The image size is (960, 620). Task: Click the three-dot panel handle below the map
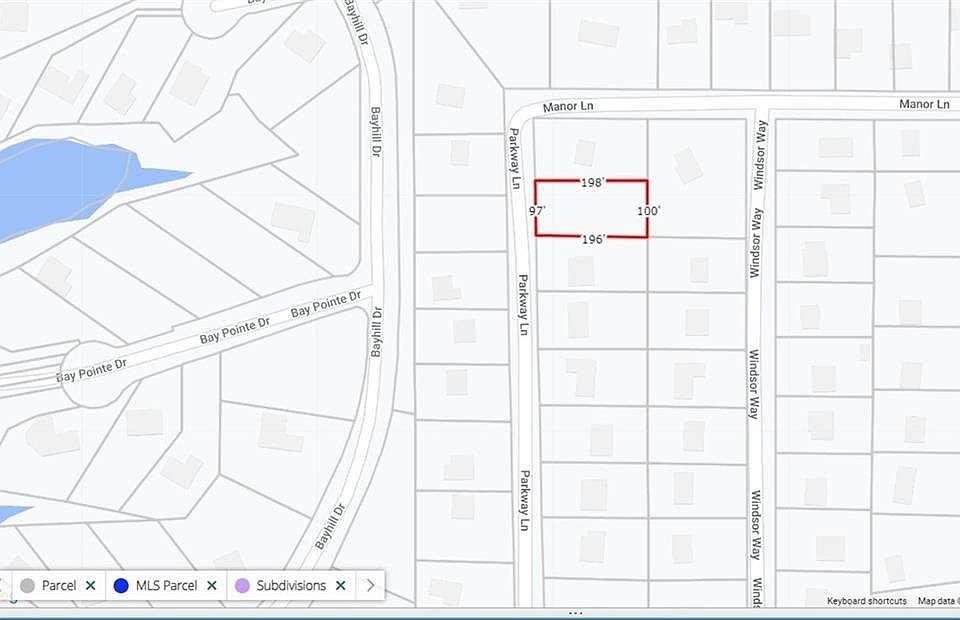(576, 613)
